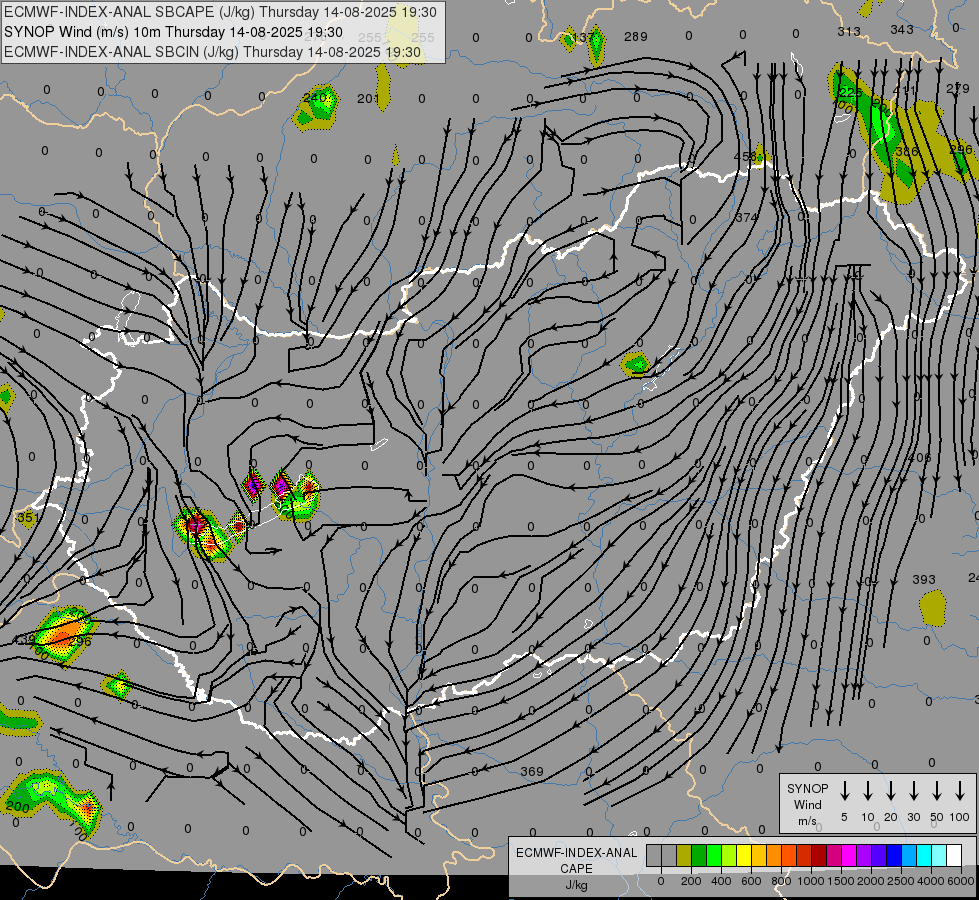
Task: Select the yellow CAPE legend swatch
Action: [x=744, y=855]
